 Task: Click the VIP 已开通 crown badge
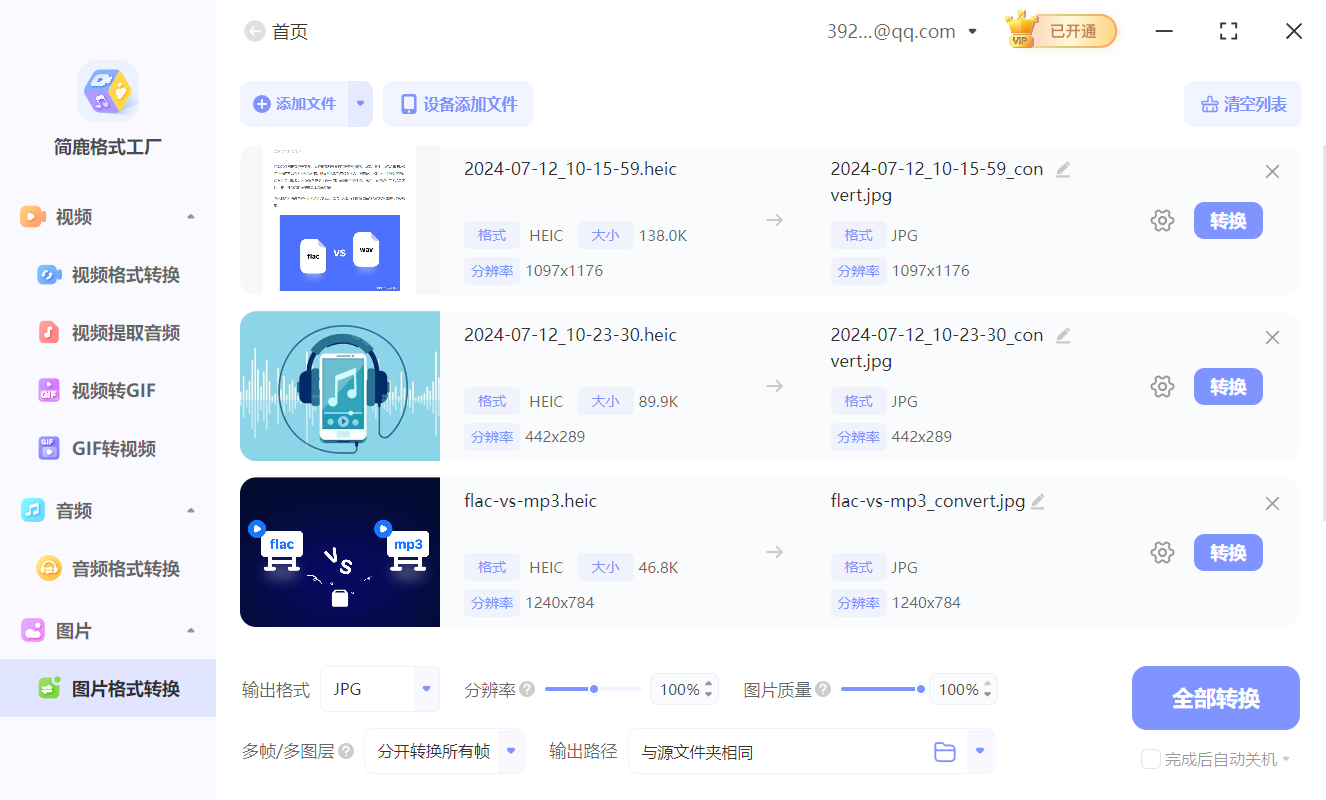click(x=1060, y=30)
